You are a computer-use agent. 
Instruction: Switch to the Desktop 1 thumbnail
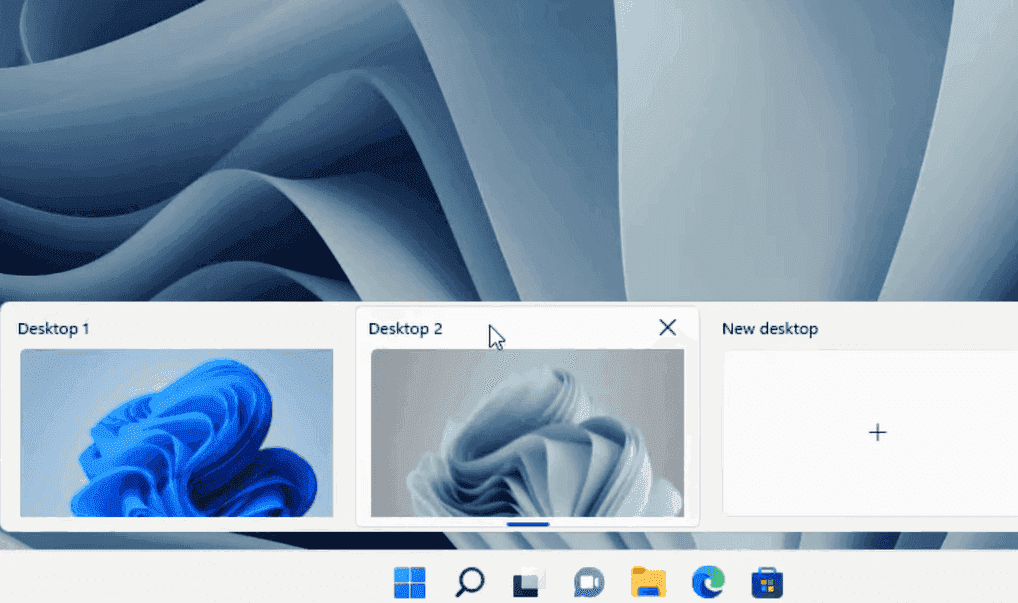click(x=177, y=433)
